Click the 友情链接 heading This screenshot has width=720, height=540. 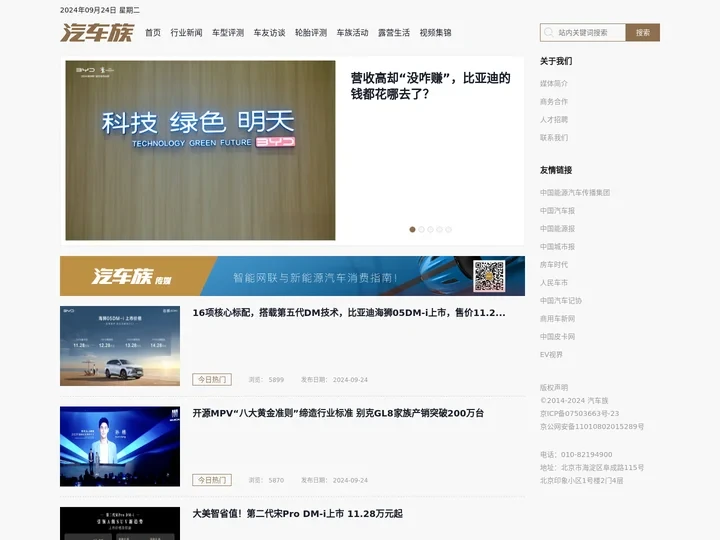(556, 170)
